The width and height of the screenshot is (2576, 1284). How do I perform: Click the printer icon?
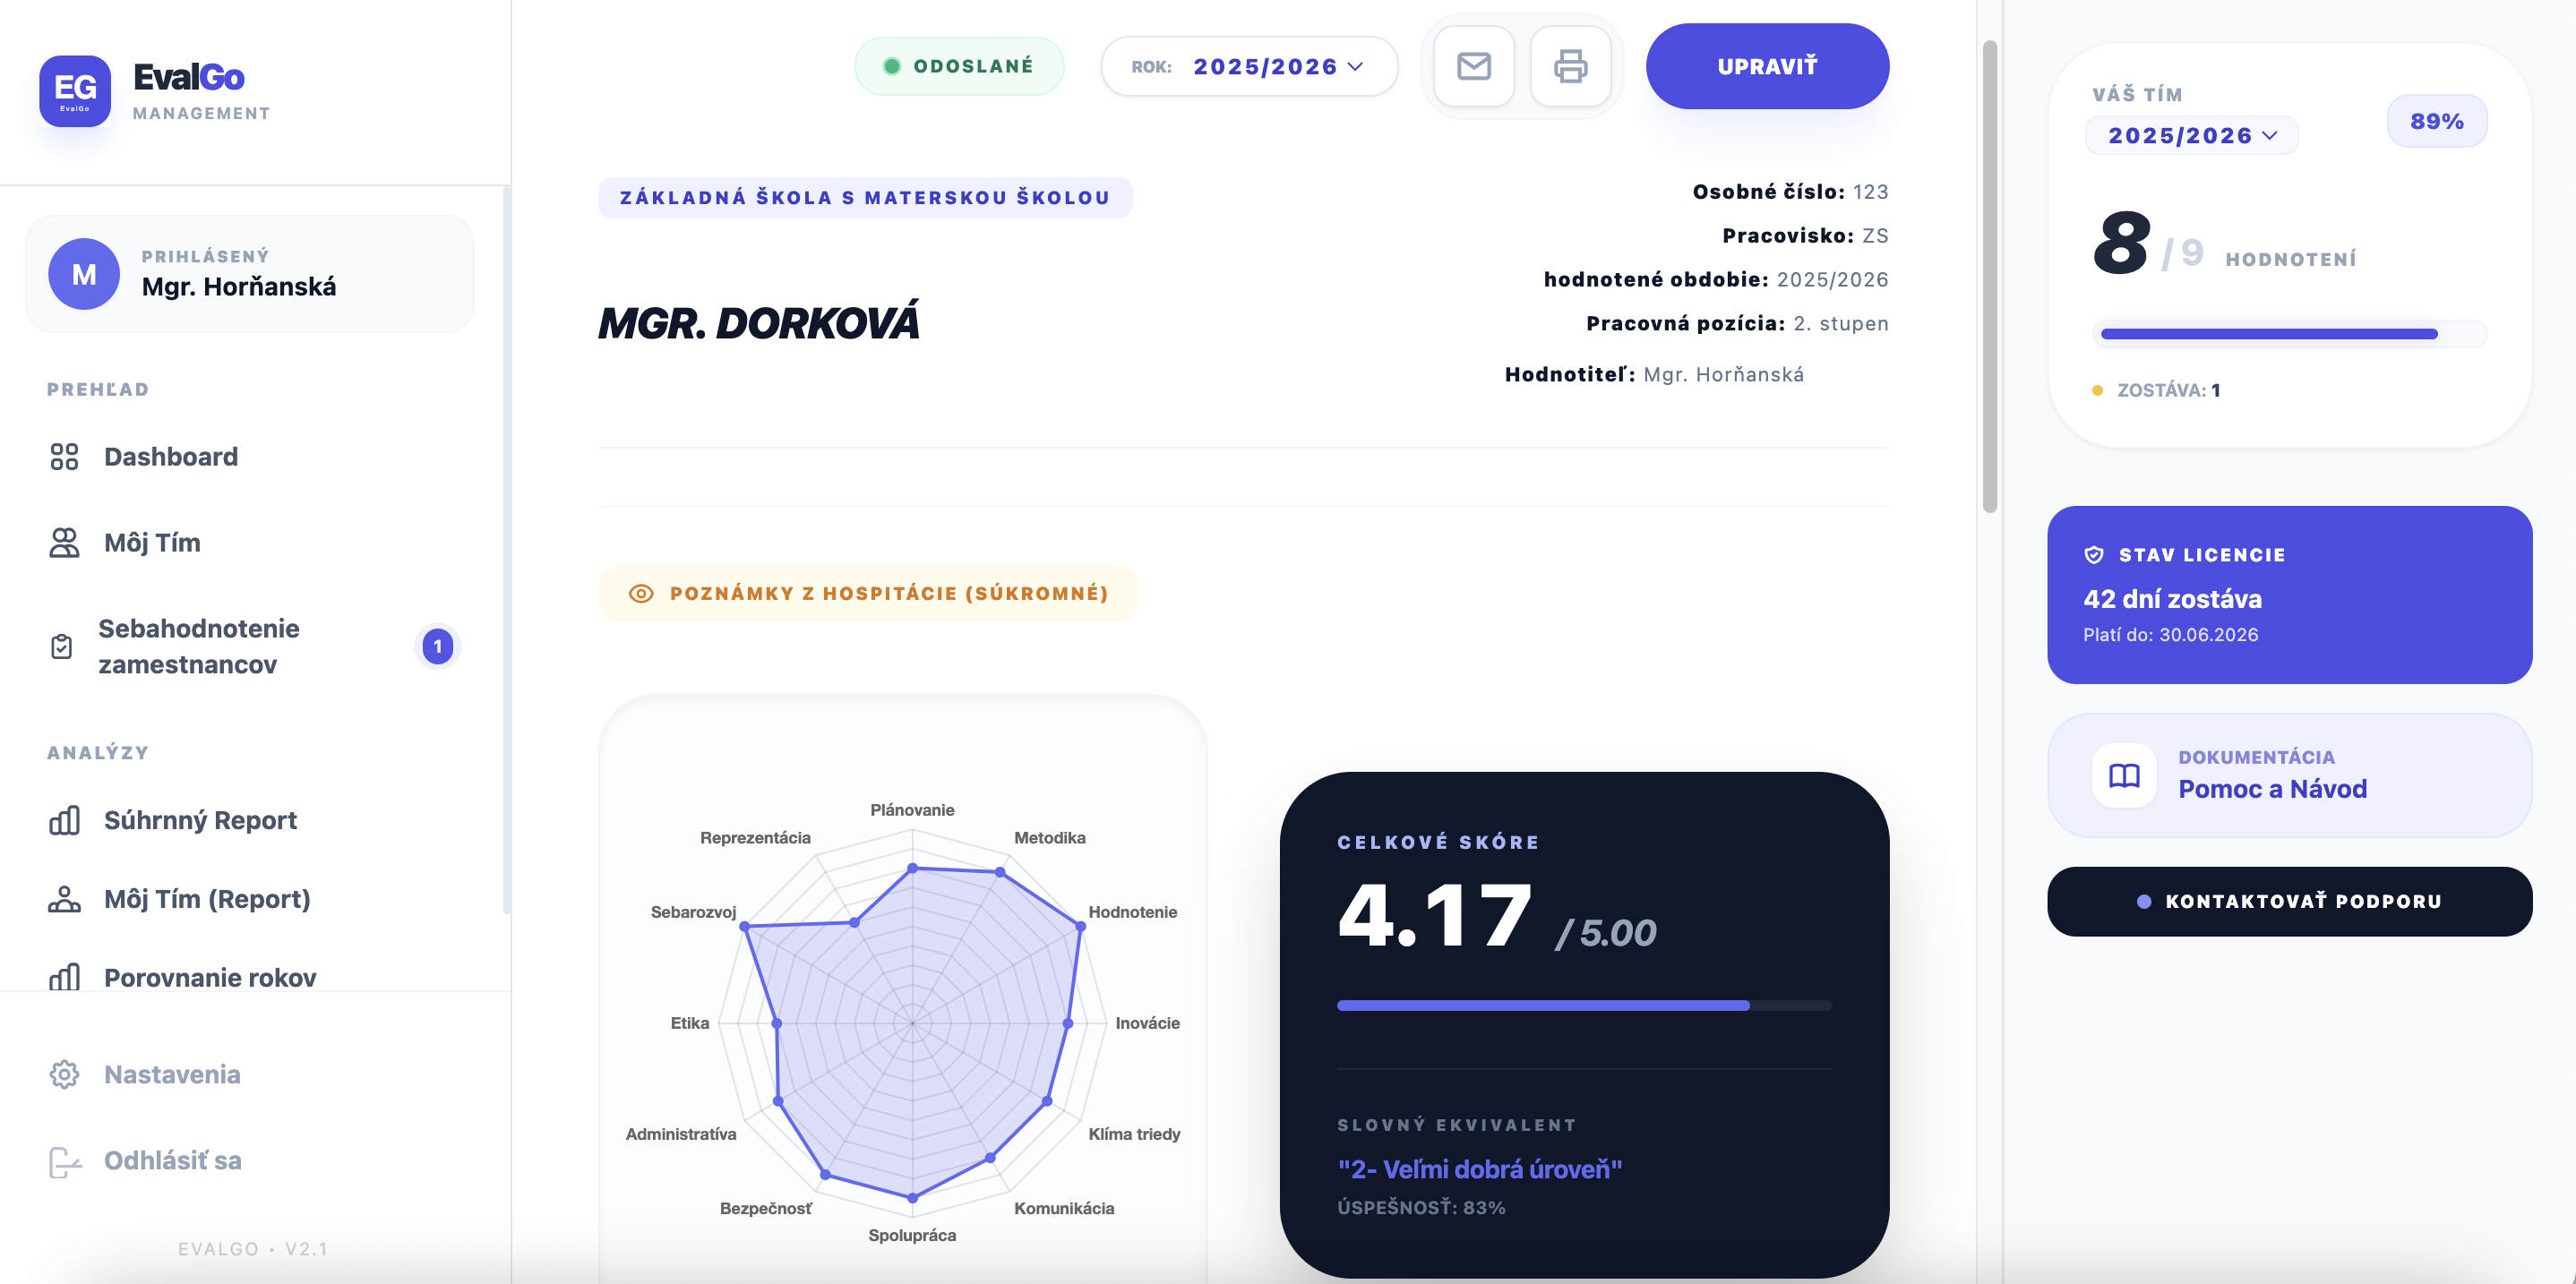[x=1570, y=66]
